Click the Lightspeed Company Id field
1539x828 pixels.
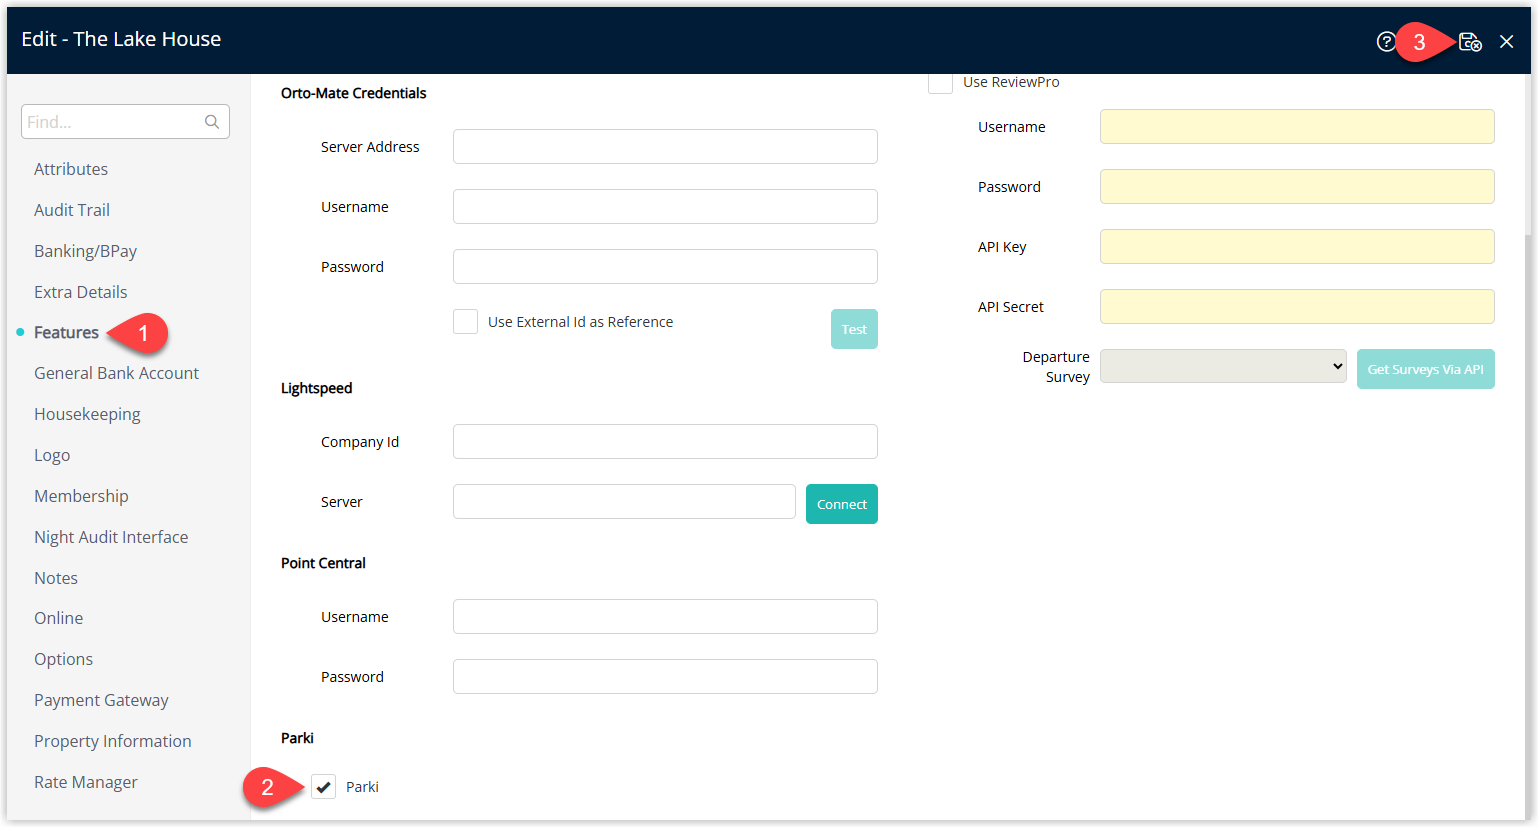pyautogui.click(x=665, y=442)
